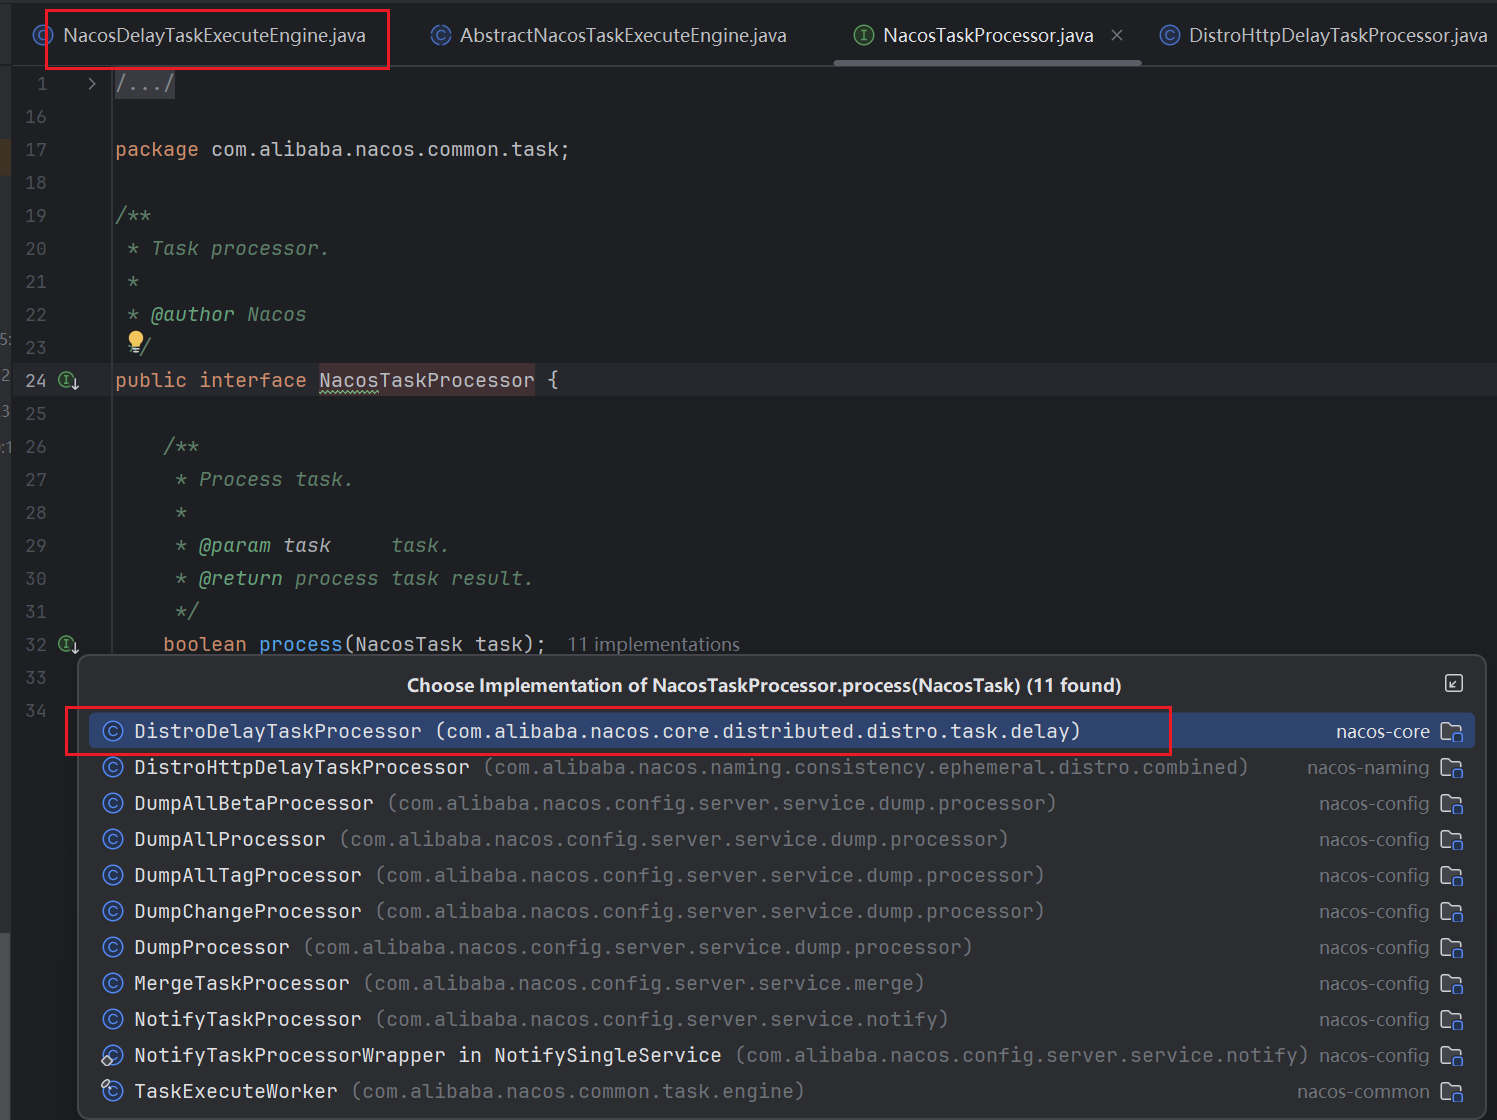Viewport: 1497px width, 1120px height.
Task: Click the gutter implemented-interface icon on line 24
Action: 68,380
